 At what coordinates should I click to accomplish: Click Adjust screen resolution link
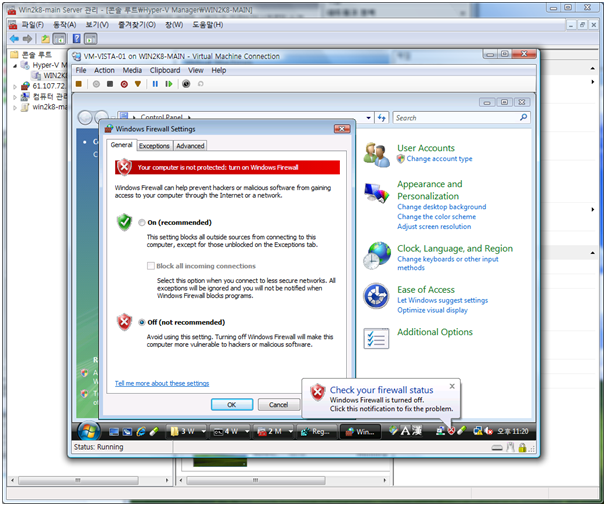click(434, 227)
